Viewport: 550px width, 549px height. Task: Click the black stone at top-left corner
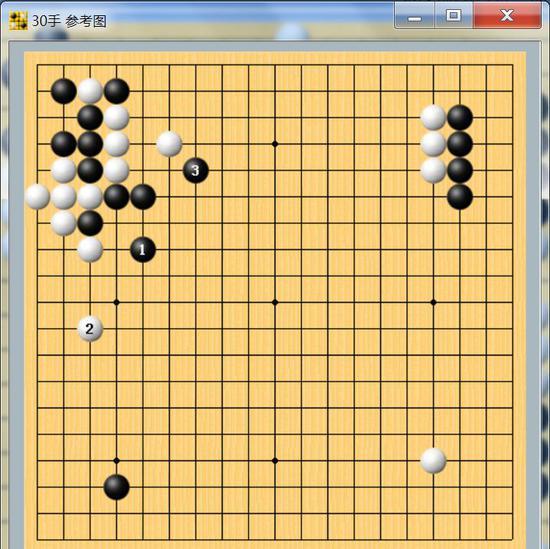[x=63, y=91]
